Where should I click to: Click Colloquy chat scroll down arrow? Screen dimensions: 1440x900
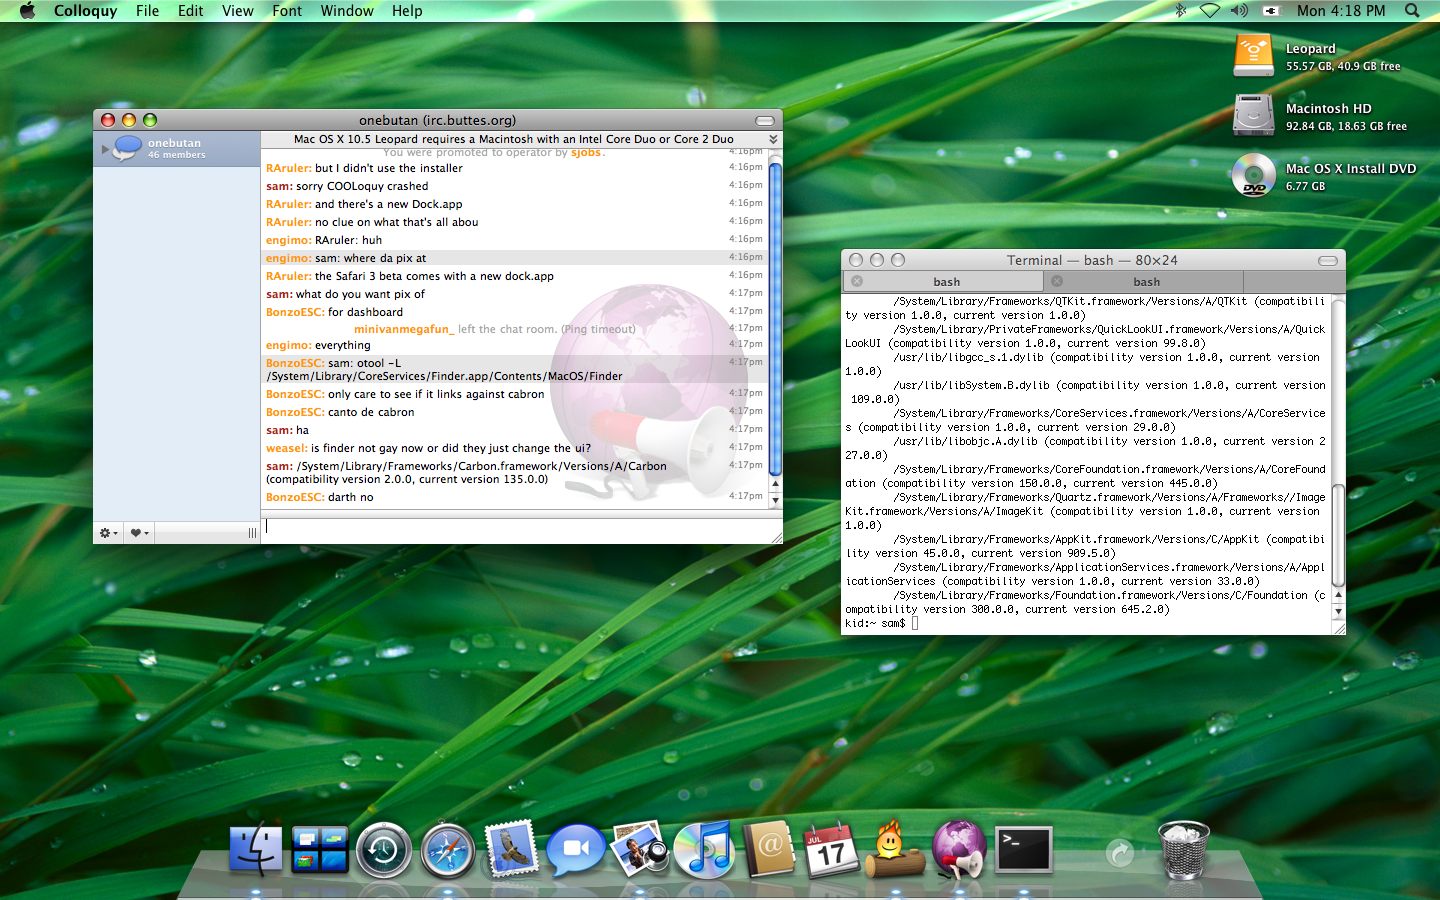(775, 501)
